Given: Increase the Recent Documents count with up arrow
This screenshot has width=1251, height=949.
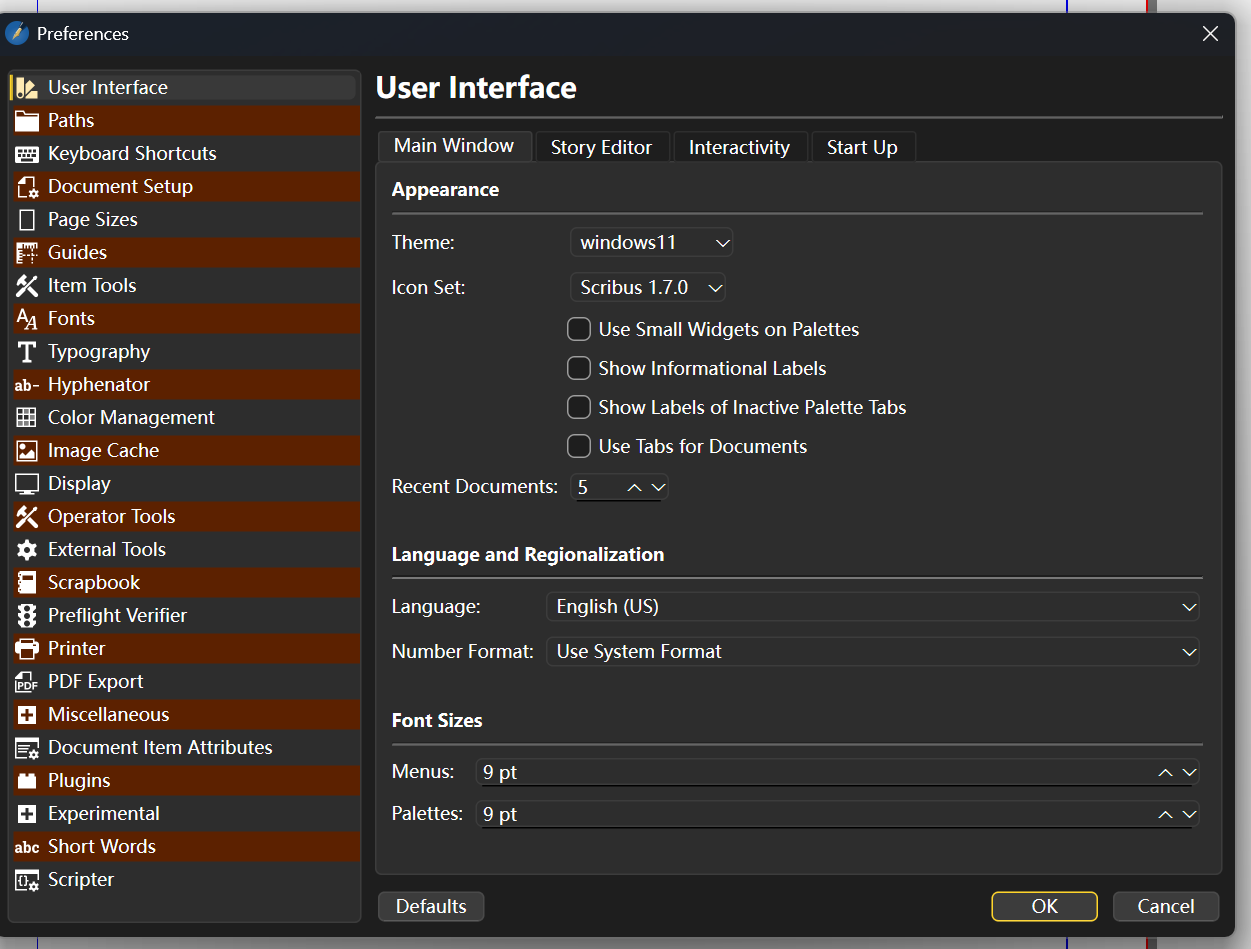Looking at the screenshot, I should click(634, 487).
